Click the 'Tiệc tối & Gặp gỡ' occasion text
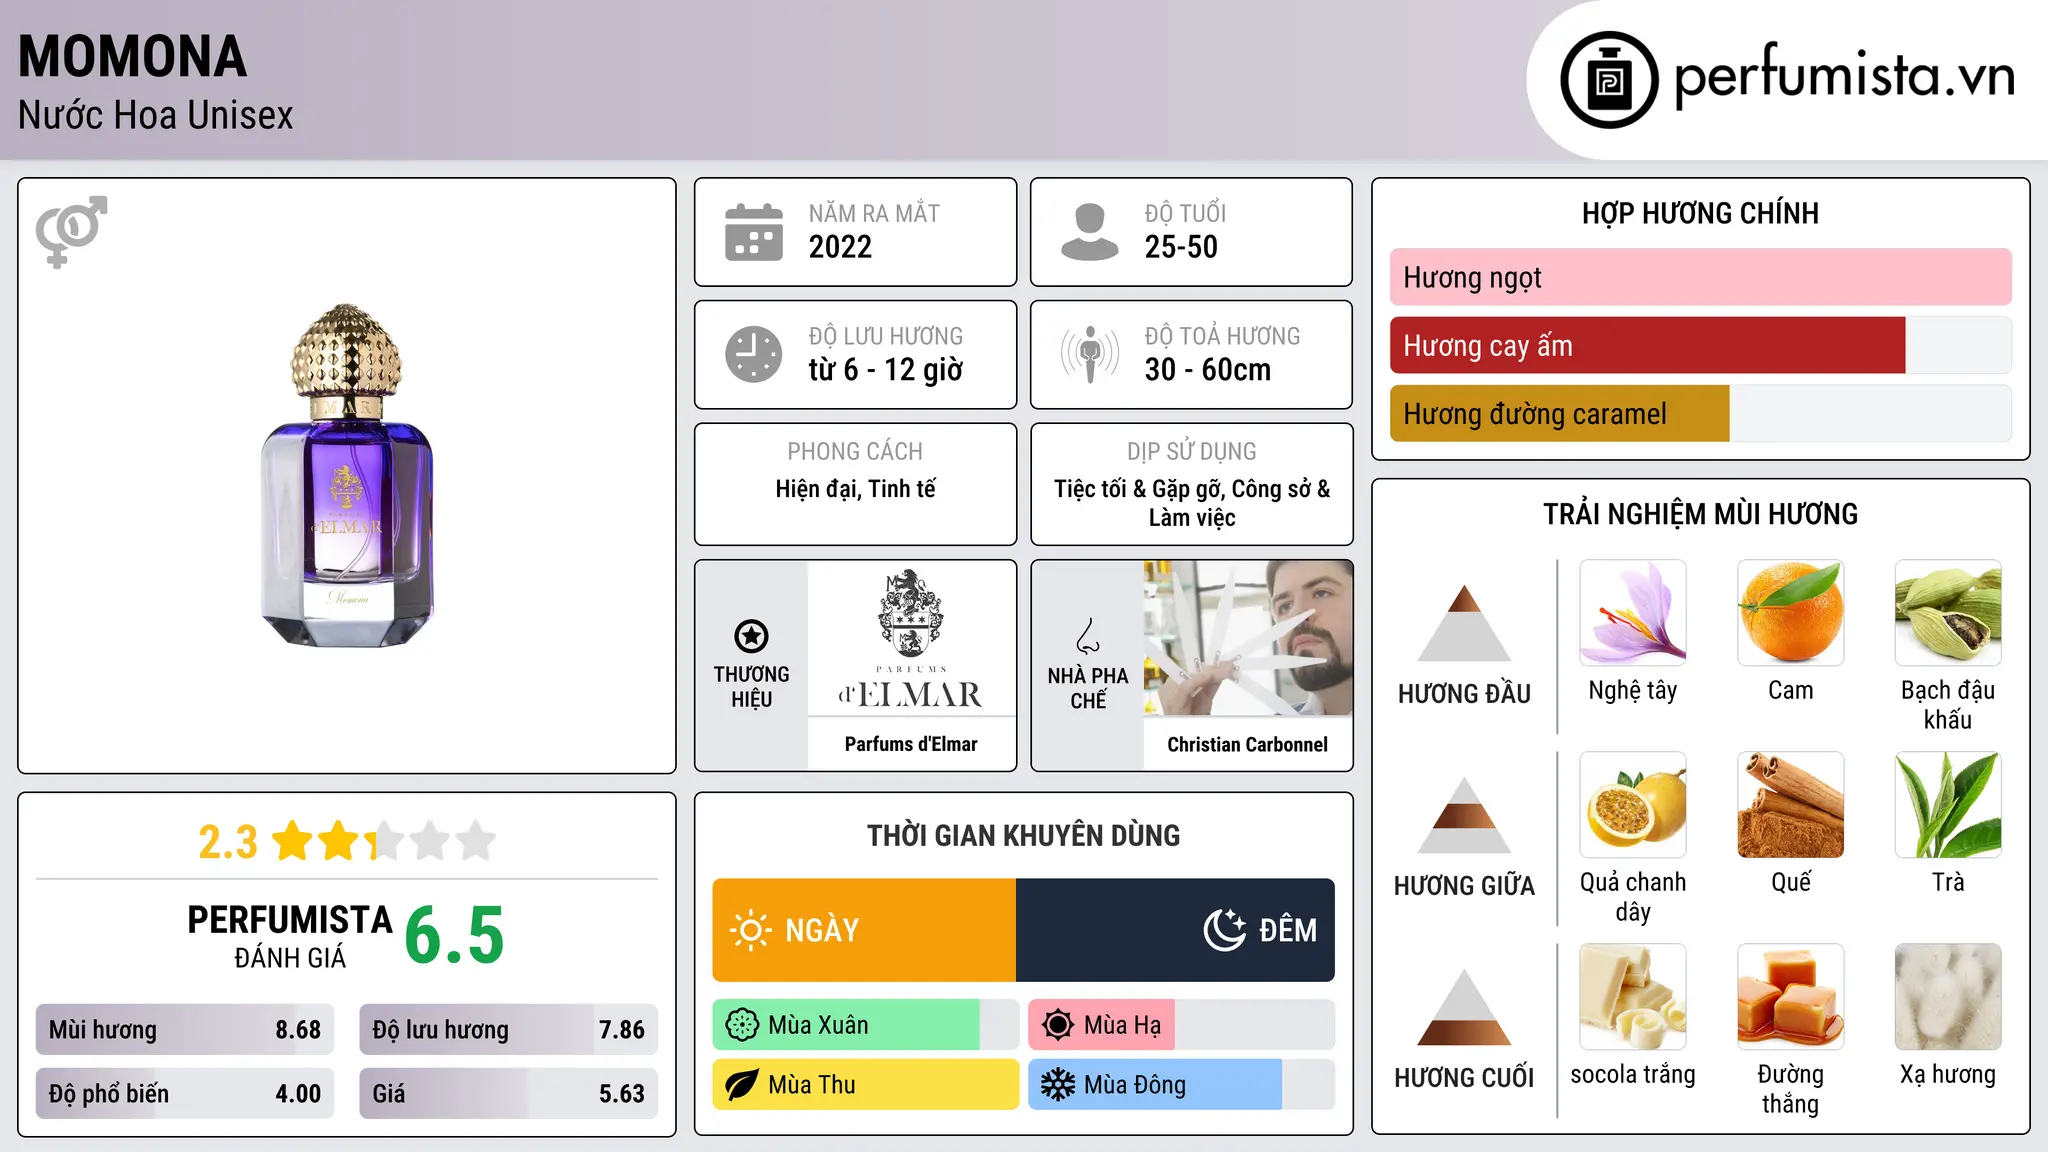 (x=1138, y=489)
